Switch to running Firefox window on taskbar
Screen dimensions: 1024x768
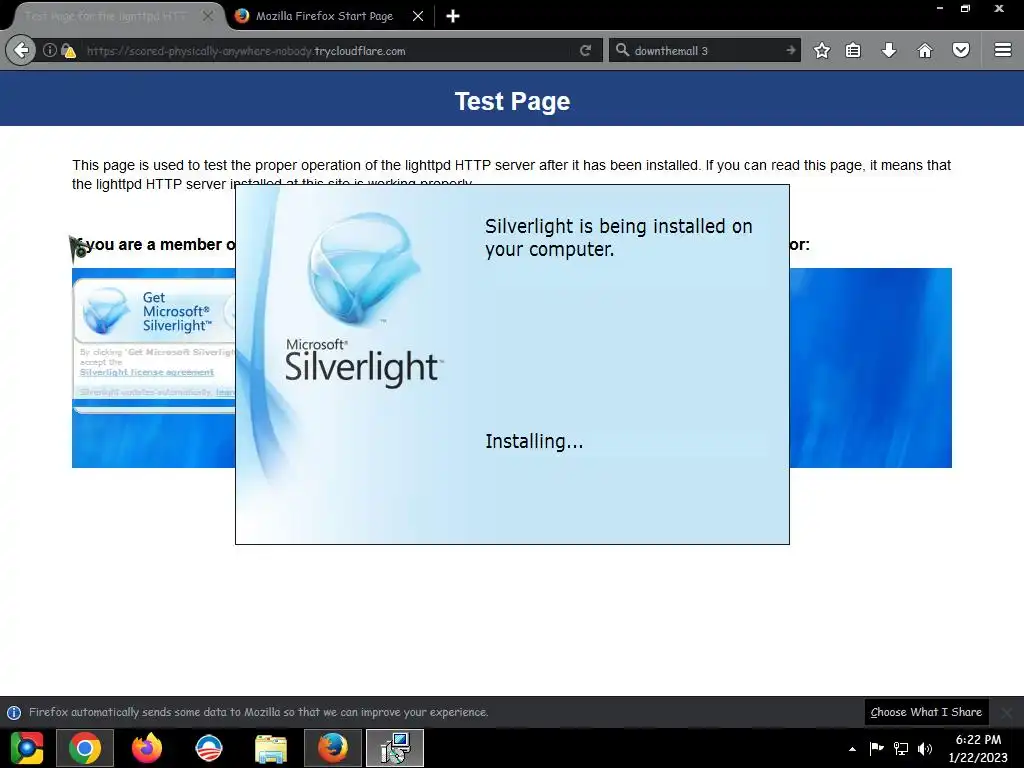(333, 748)
